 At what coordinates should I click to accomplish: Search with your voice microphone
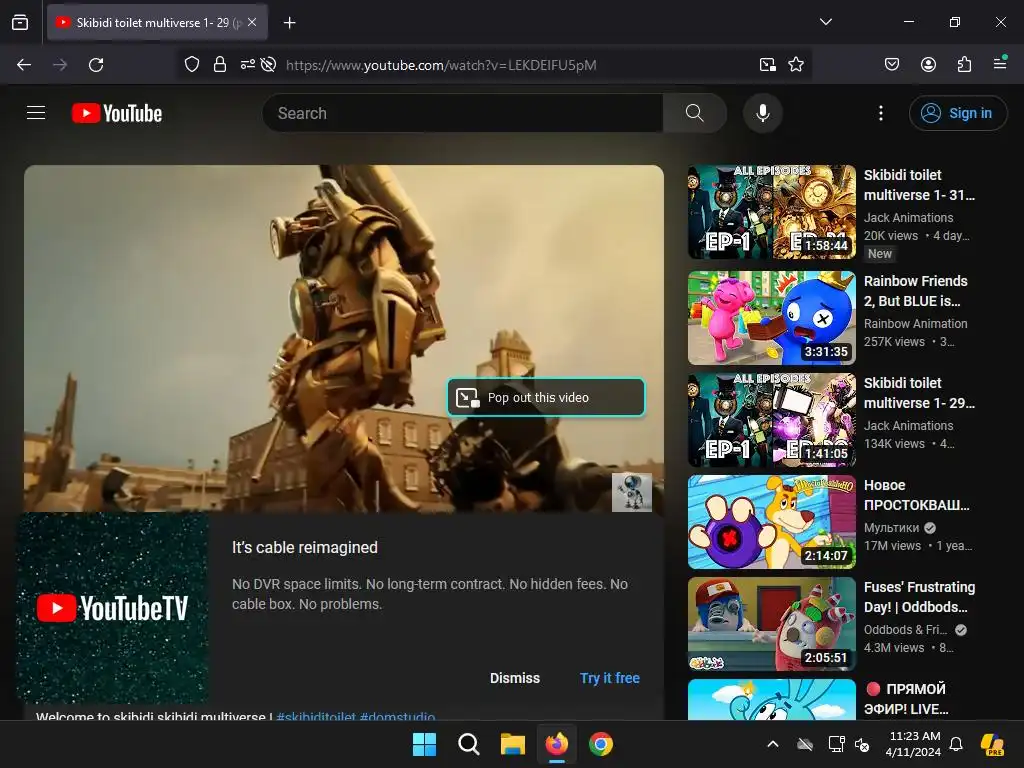pyautogui.click(x=763, y=113)
